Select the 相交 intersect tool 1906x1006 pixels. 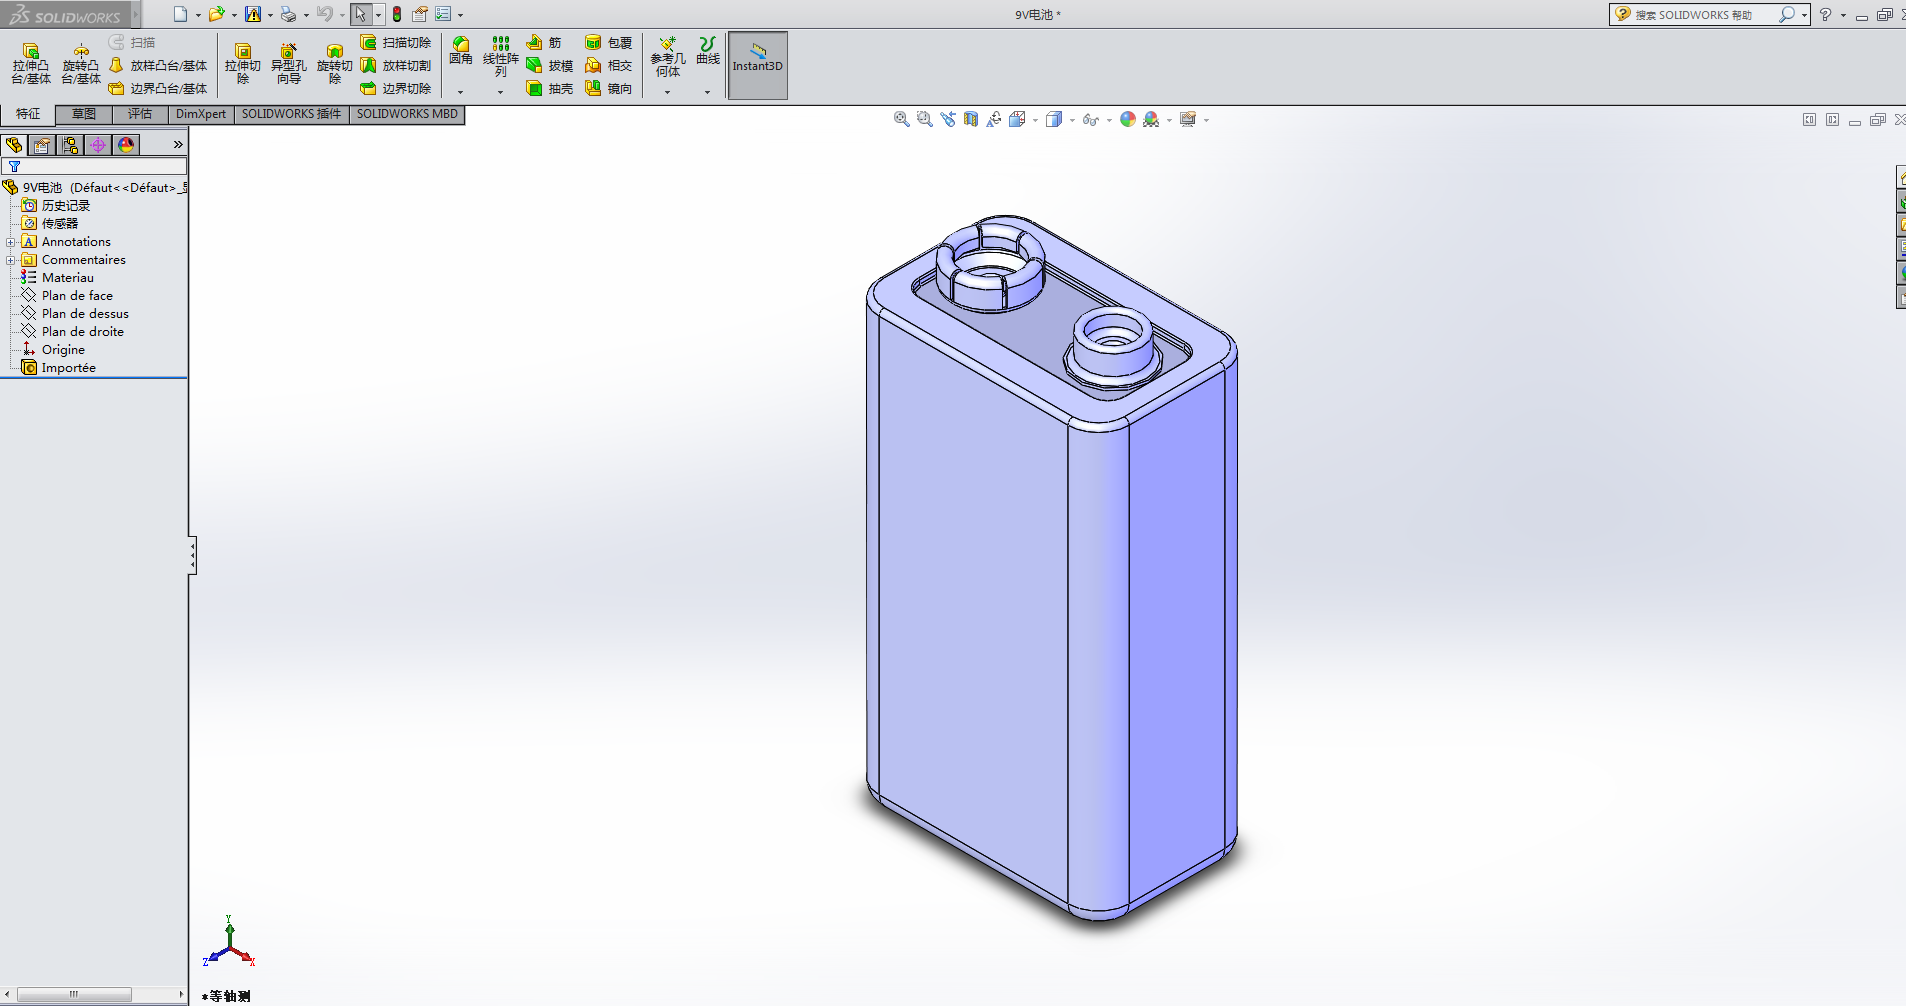(609, 66)
